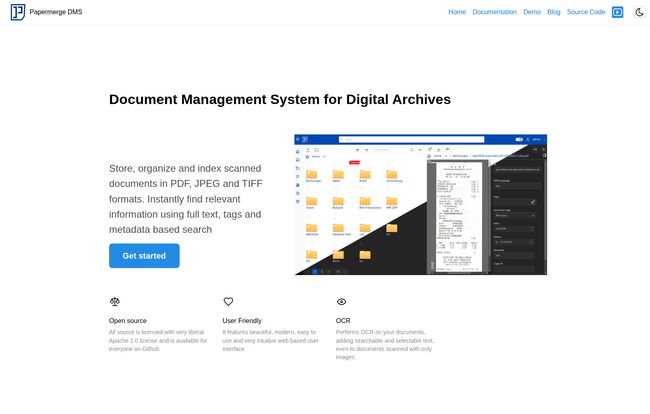
Task: Click the Open source feature title
Action: click(x=127, y=321)
